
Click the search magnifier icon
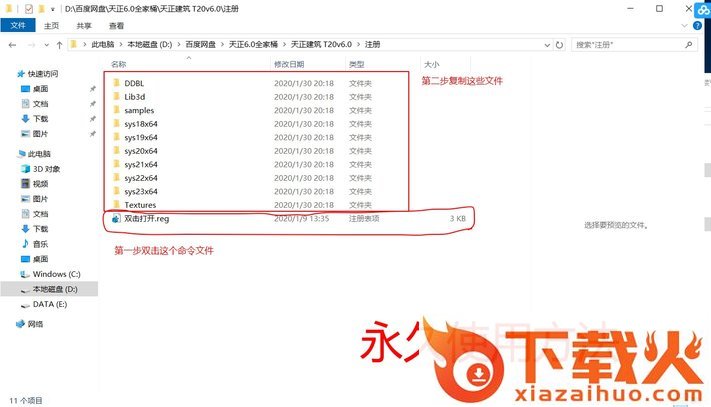[689, 44]
